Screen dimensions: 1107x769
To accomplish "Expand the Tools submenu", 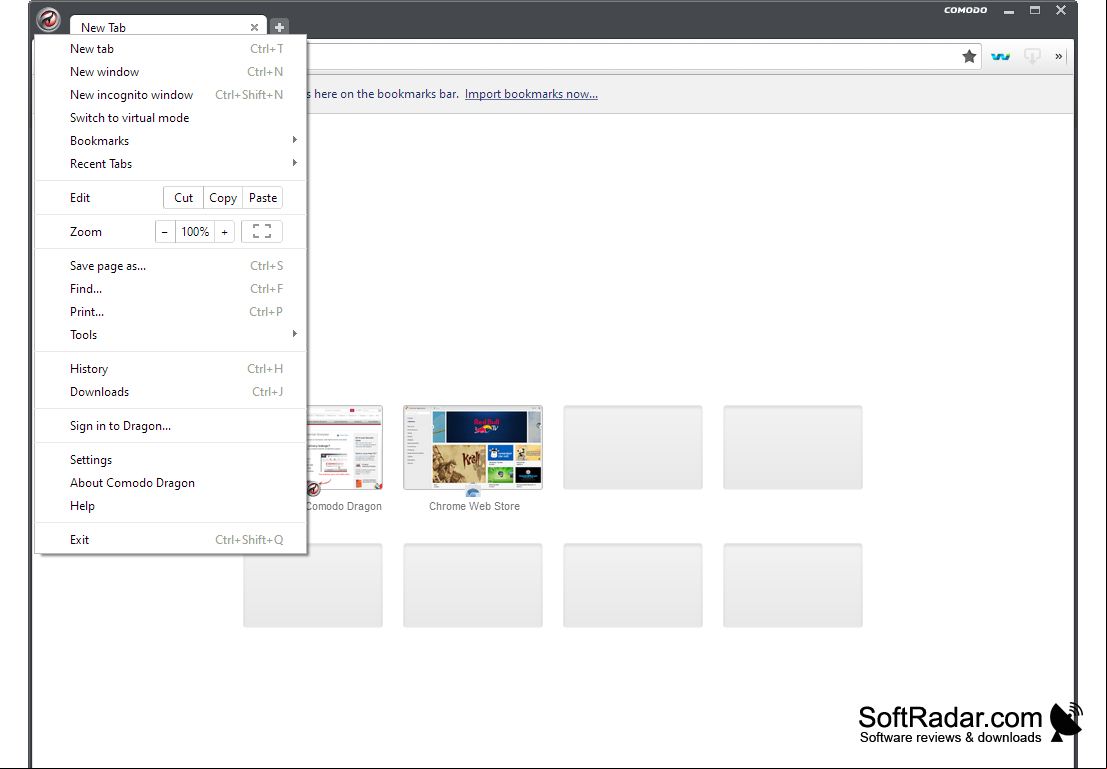I will coord(171,335).
